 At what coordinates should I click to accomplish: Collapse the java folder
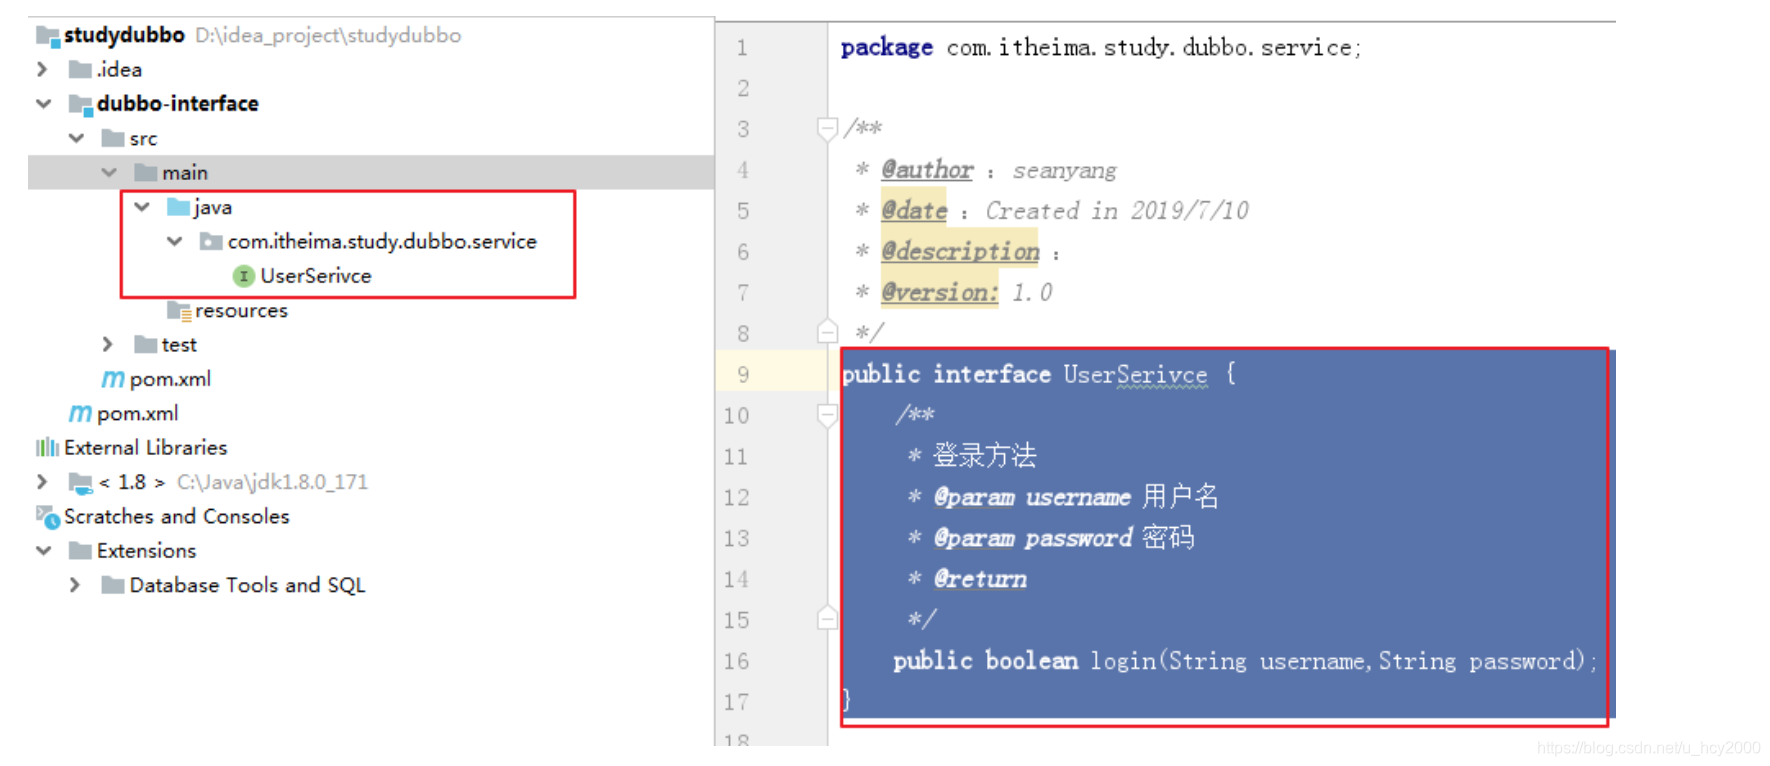(x=142, y=207)
